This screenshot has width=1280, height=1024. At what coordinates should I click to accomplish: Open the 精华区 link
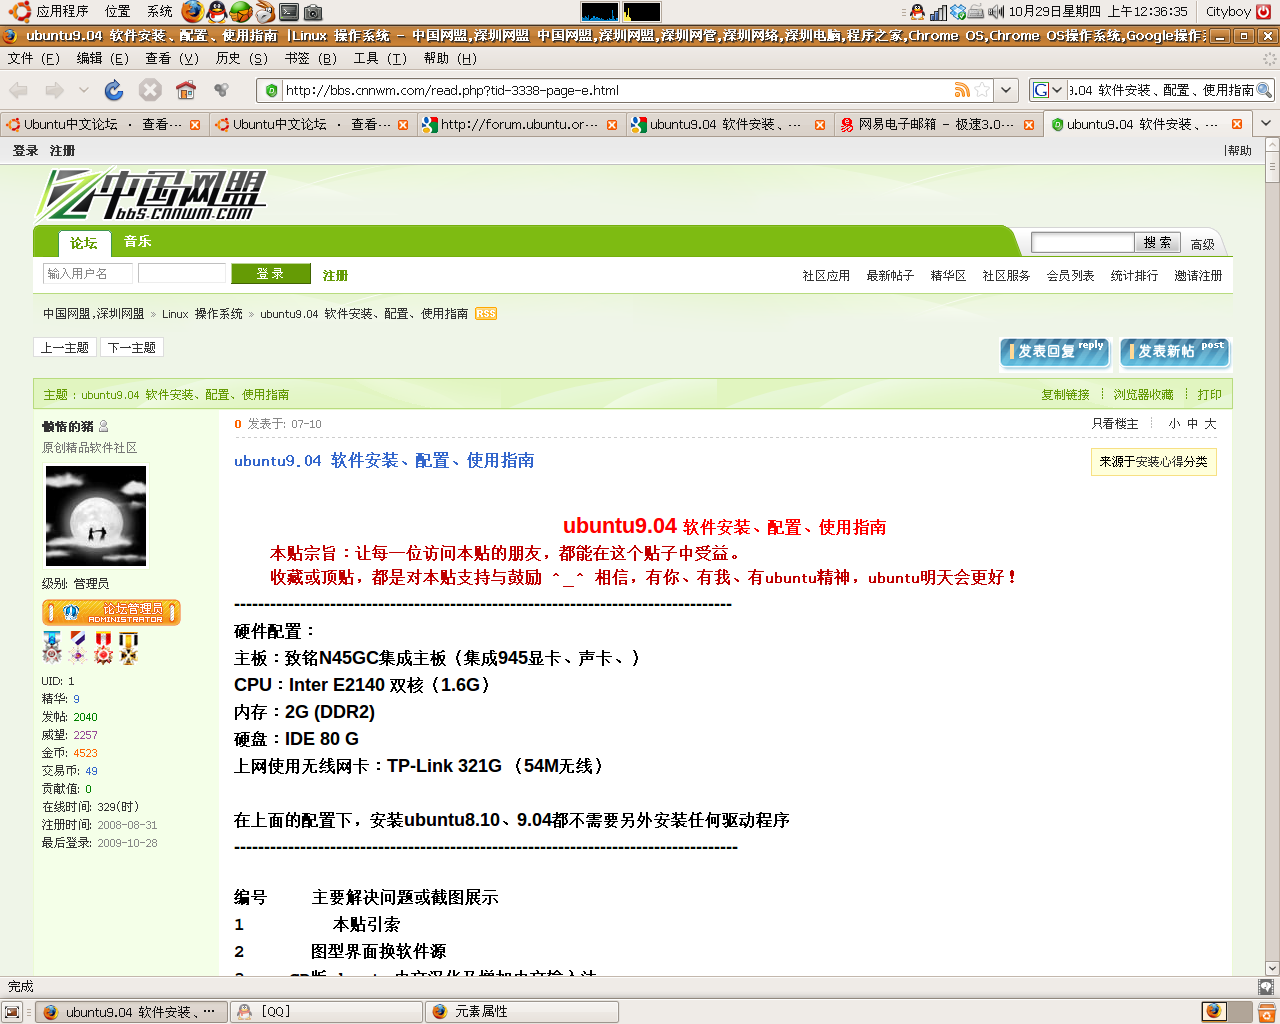[x=948, y=276]
